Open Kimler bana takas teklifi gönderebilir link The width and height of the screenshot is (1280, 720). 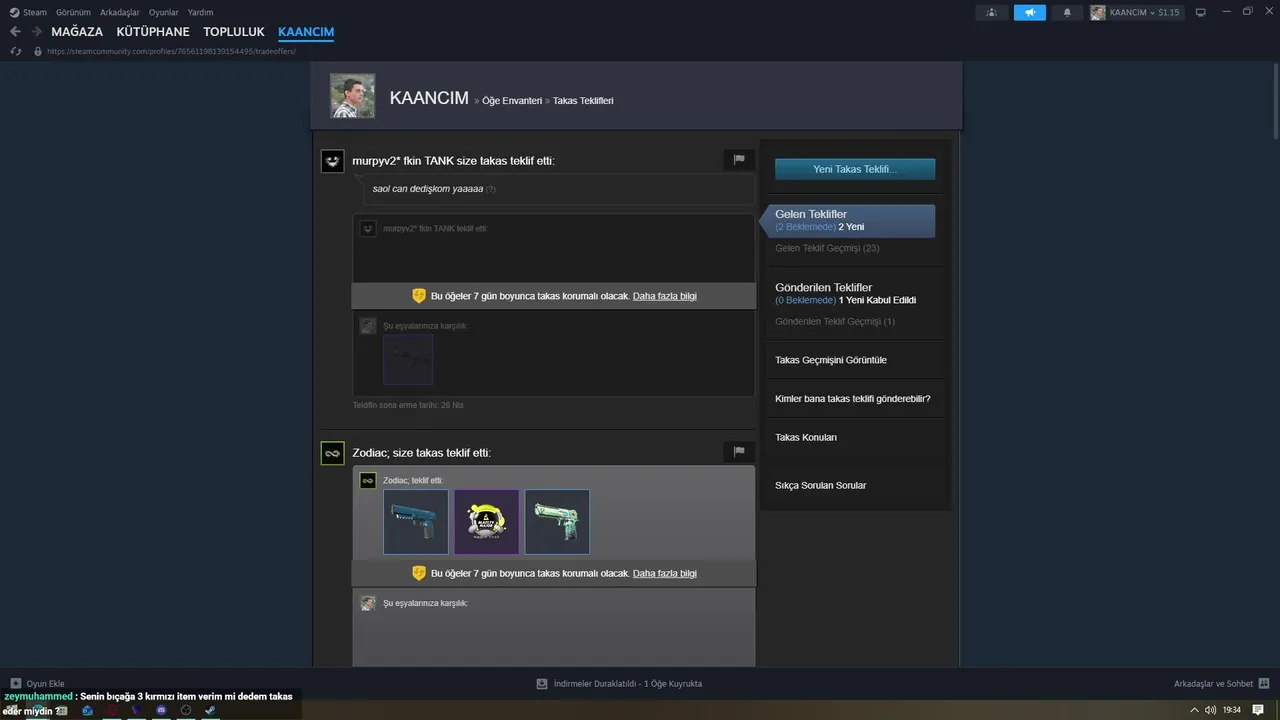coord(853,399)
